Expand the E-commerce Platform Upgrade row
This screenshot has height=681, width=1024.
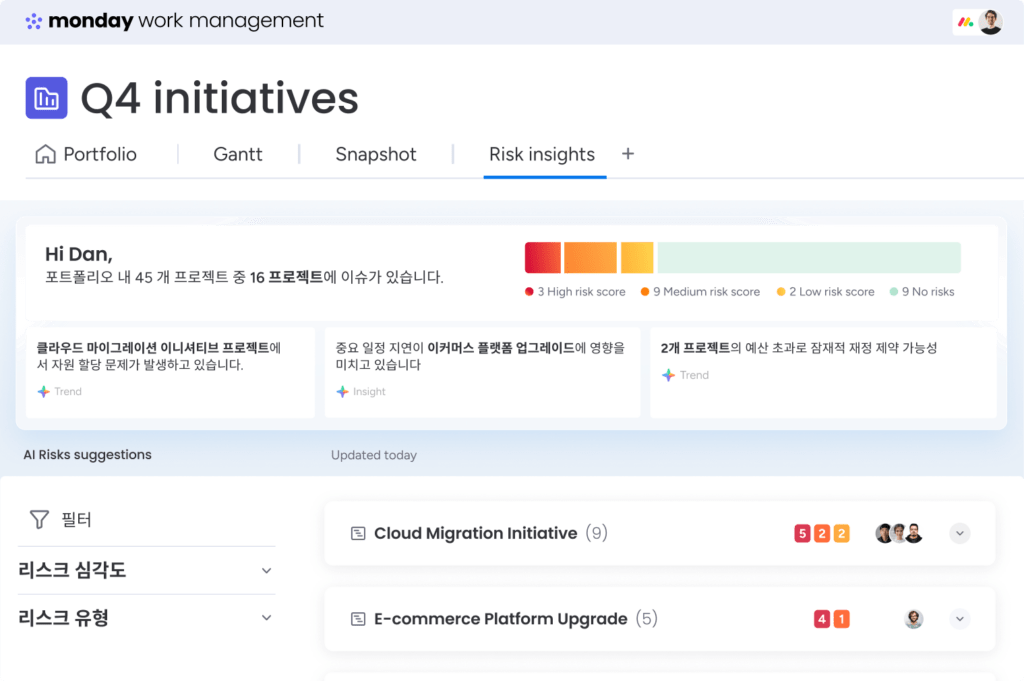[x=960, y=619]
